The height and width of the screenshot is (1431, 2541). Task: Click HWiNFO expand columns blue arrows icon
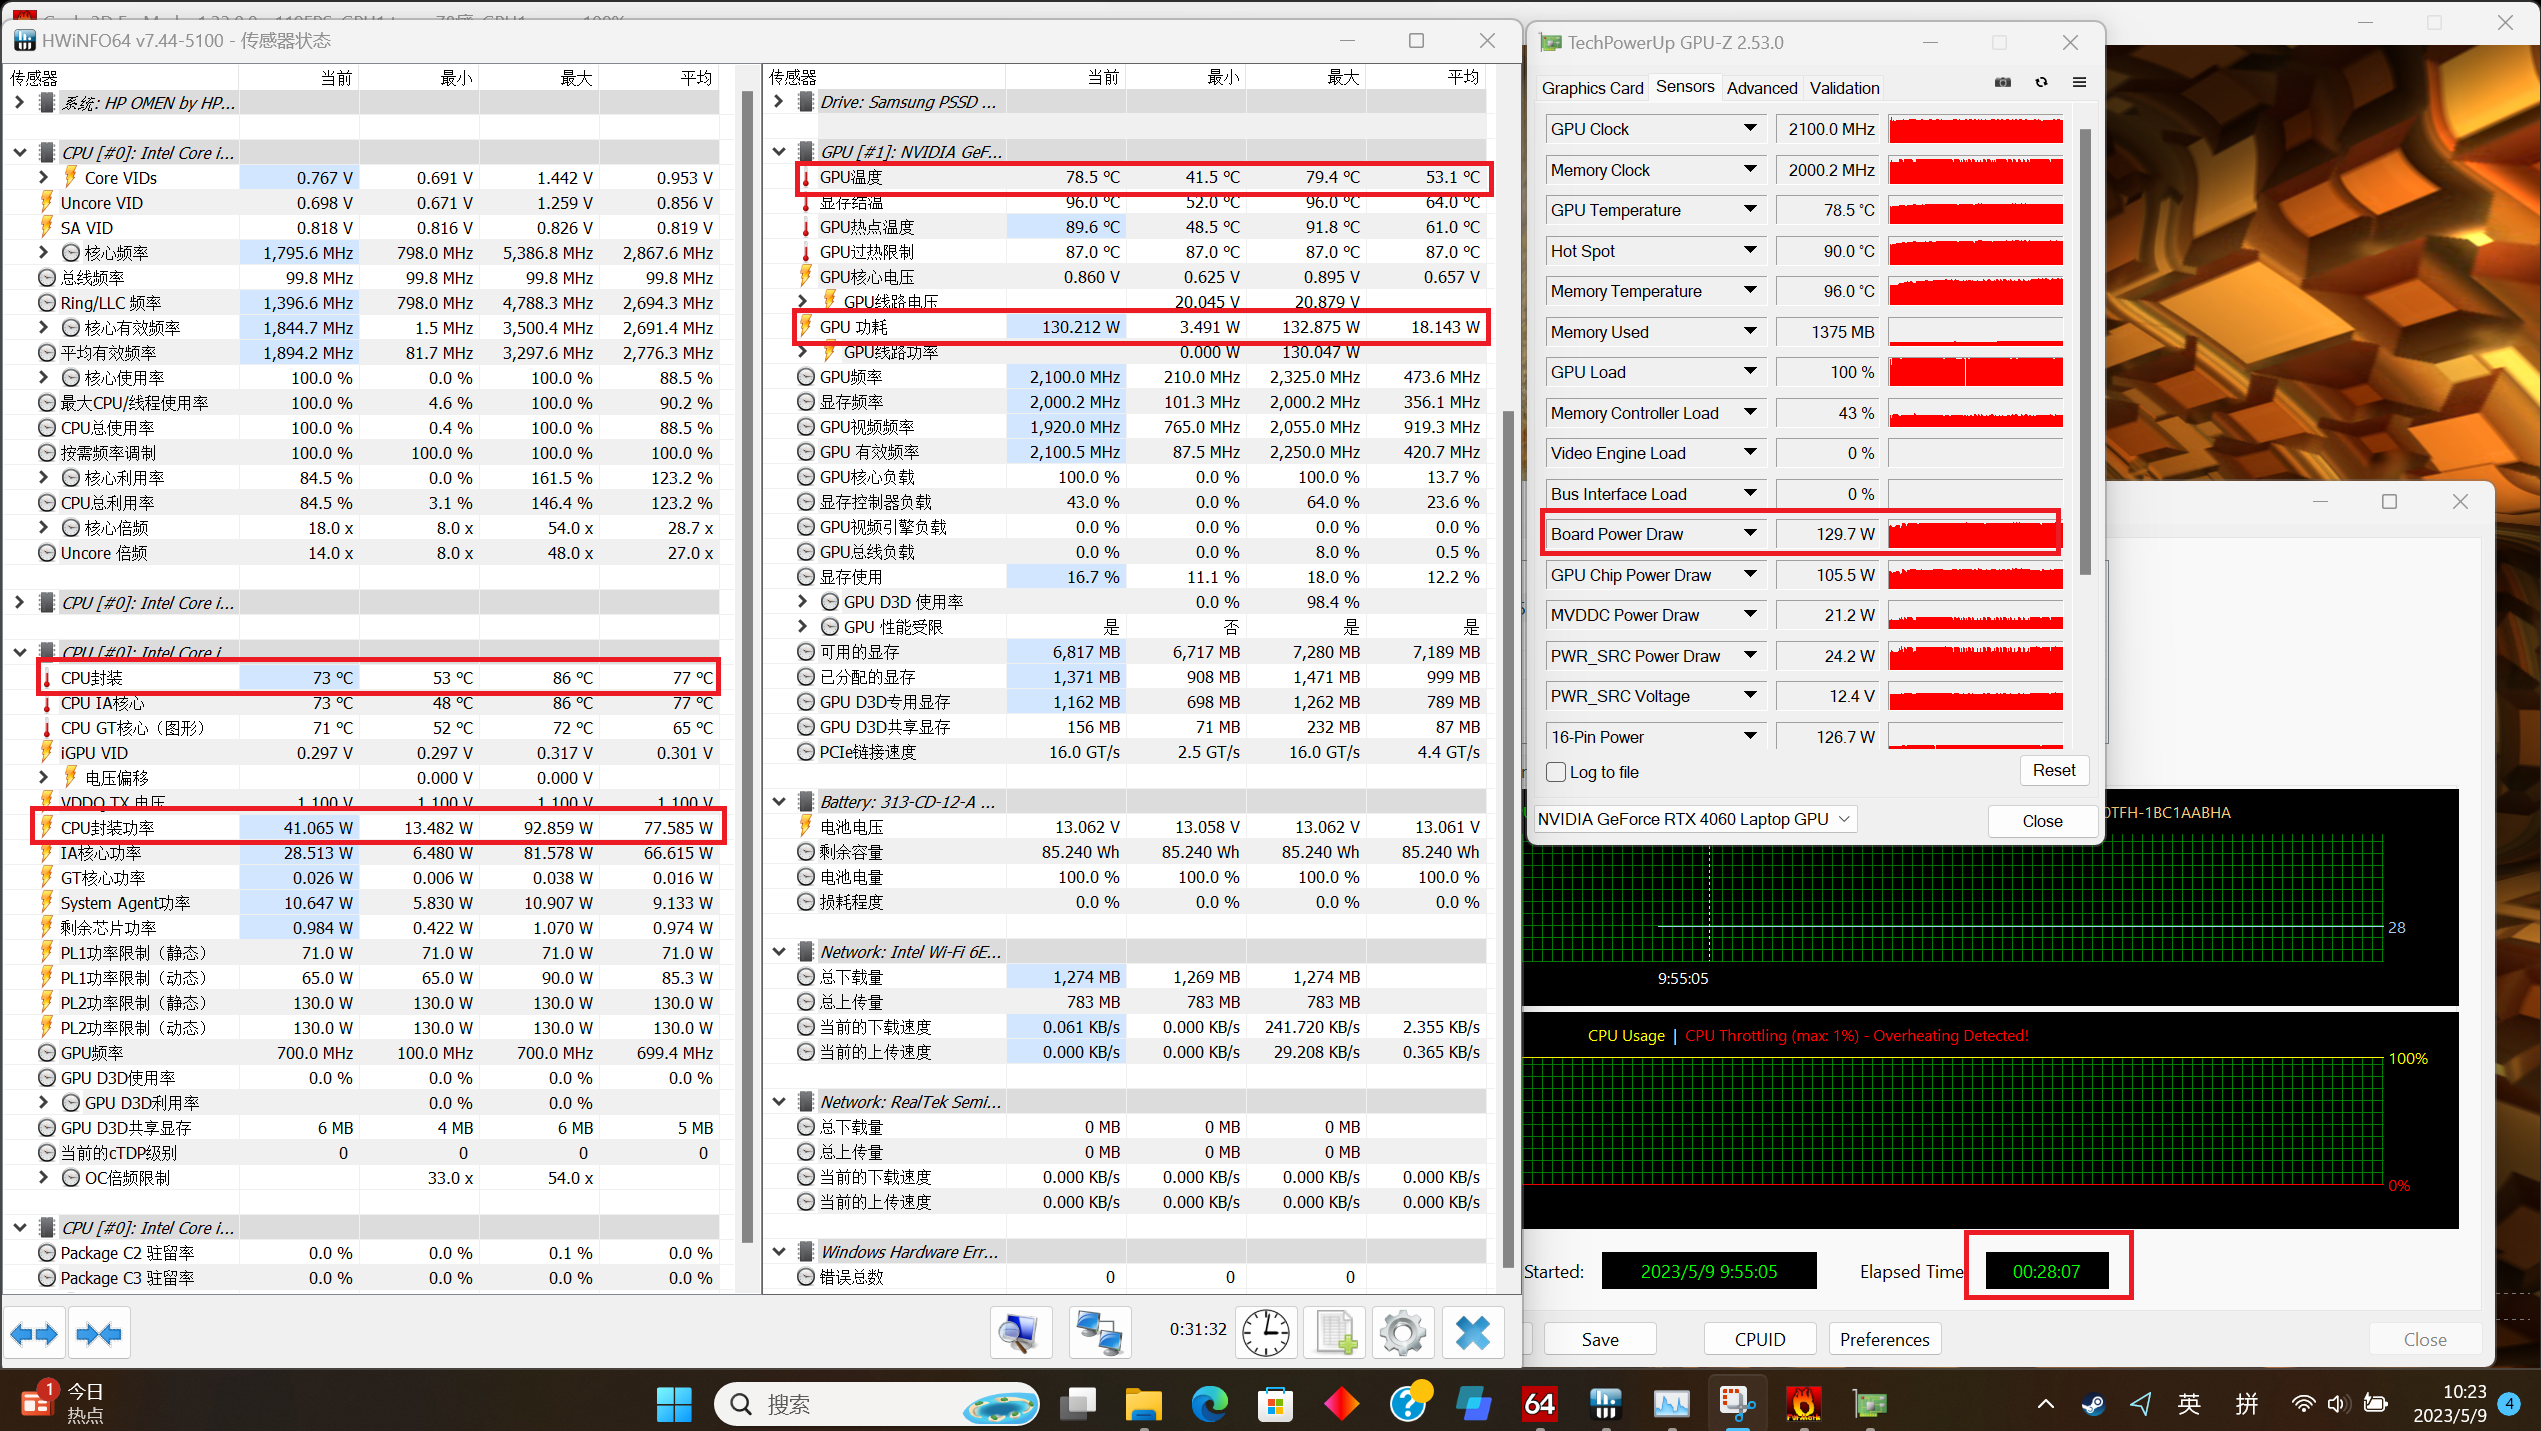[x=34, y=1333]
